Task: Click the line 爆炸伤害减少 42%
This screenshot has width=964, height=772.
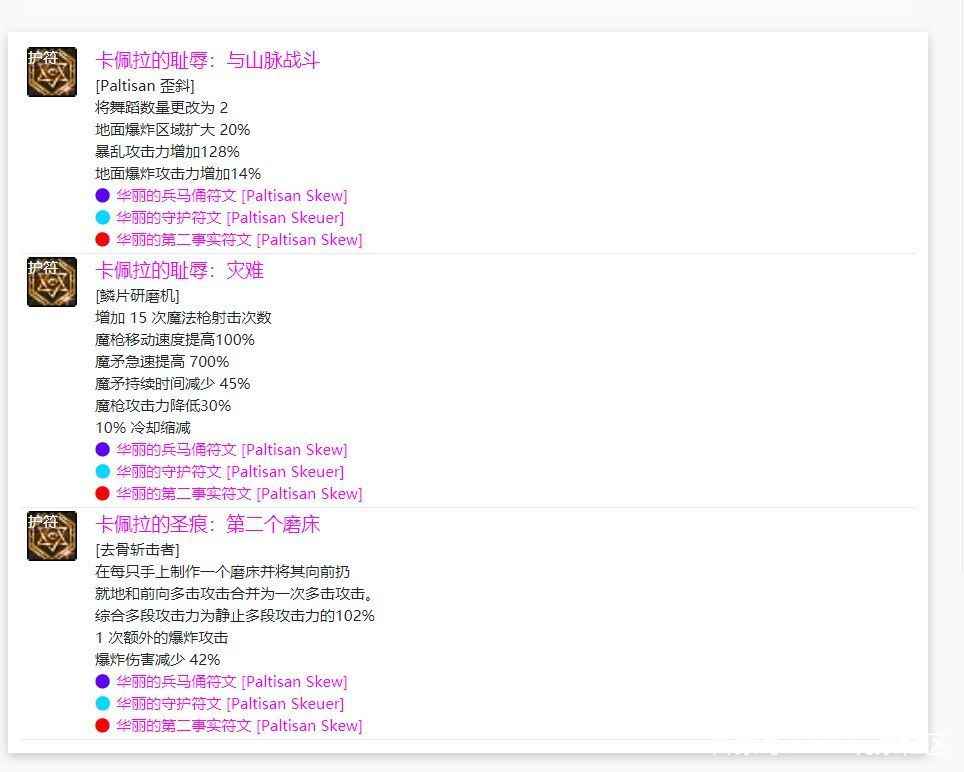Action: tap(158, 660)
